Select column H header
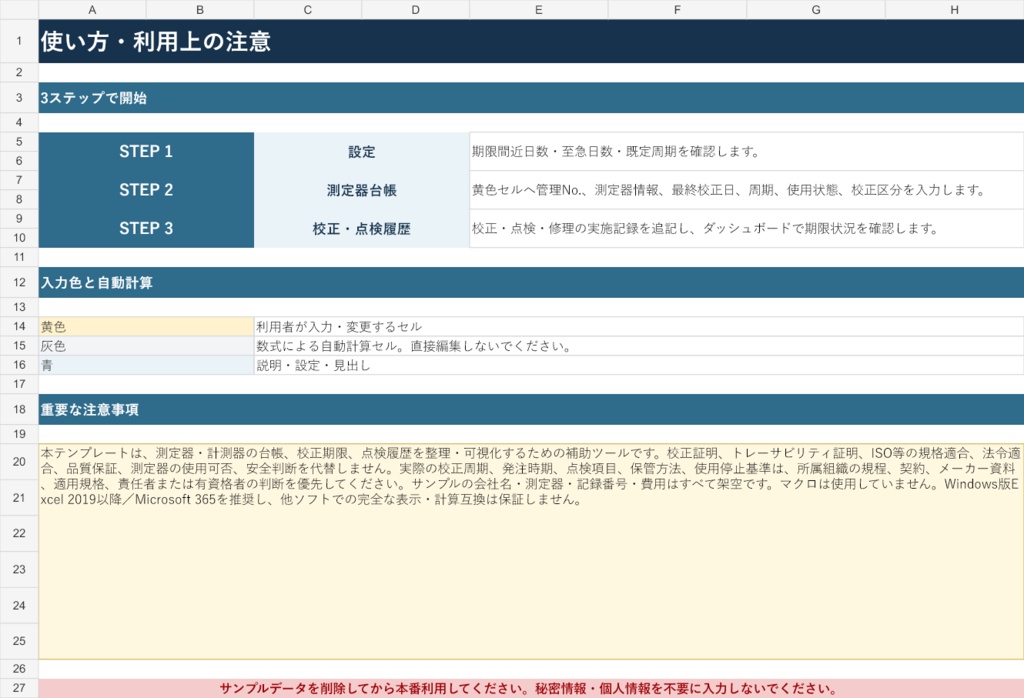1024x698 pixels. tap(954, 10)
